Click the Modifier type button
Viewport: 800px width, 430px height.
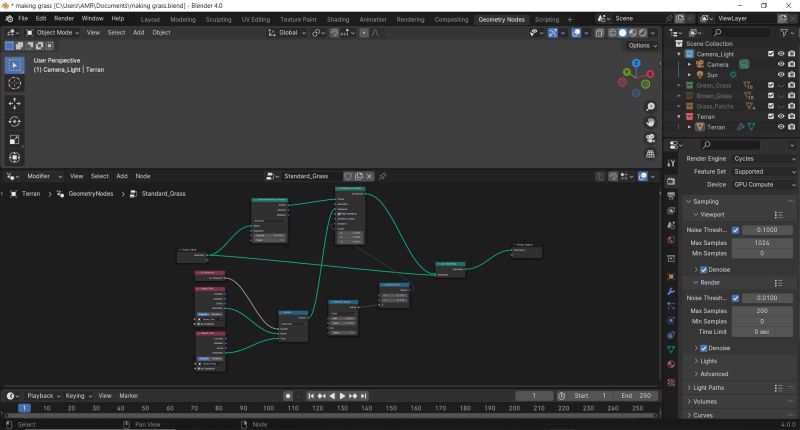[x=43, y=176]
